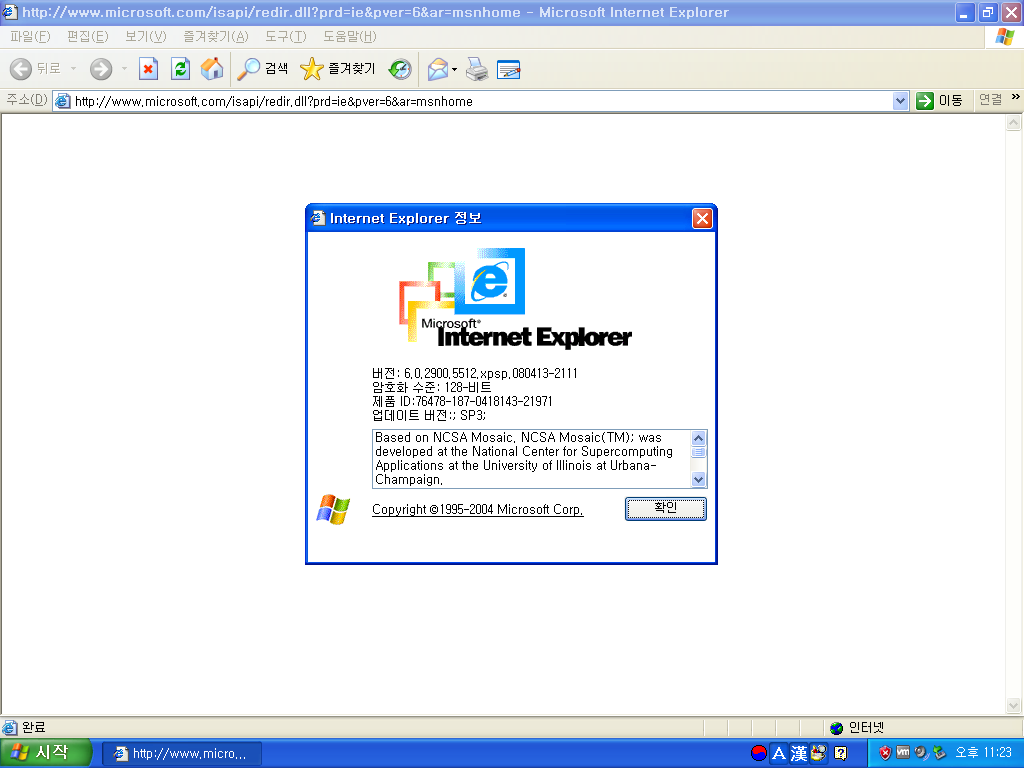Screen dimensions: 1024x768
Task: Open the 즐겨찾기(A) menu
Action: 216,37
